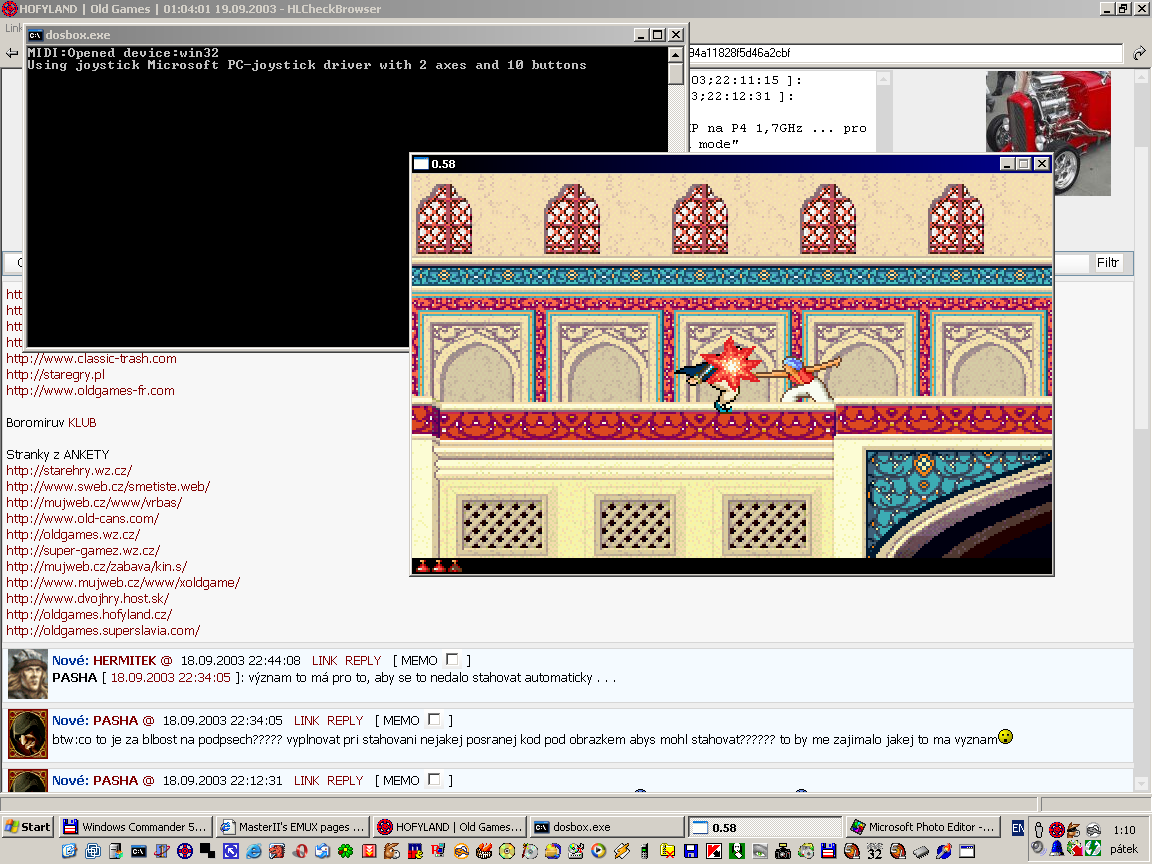This screenshot has height=864, width=1152.
Task: Open the staregry.pl link
Action: click(55, 375)
